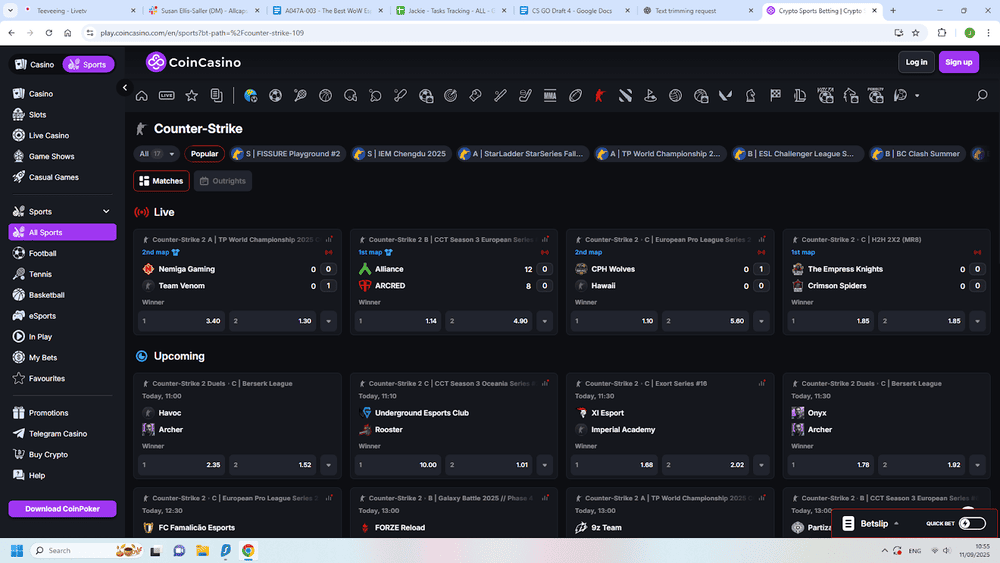The image size is (1000, 563).
Task: Select the table tennis paddle icon
Action: 375,96
